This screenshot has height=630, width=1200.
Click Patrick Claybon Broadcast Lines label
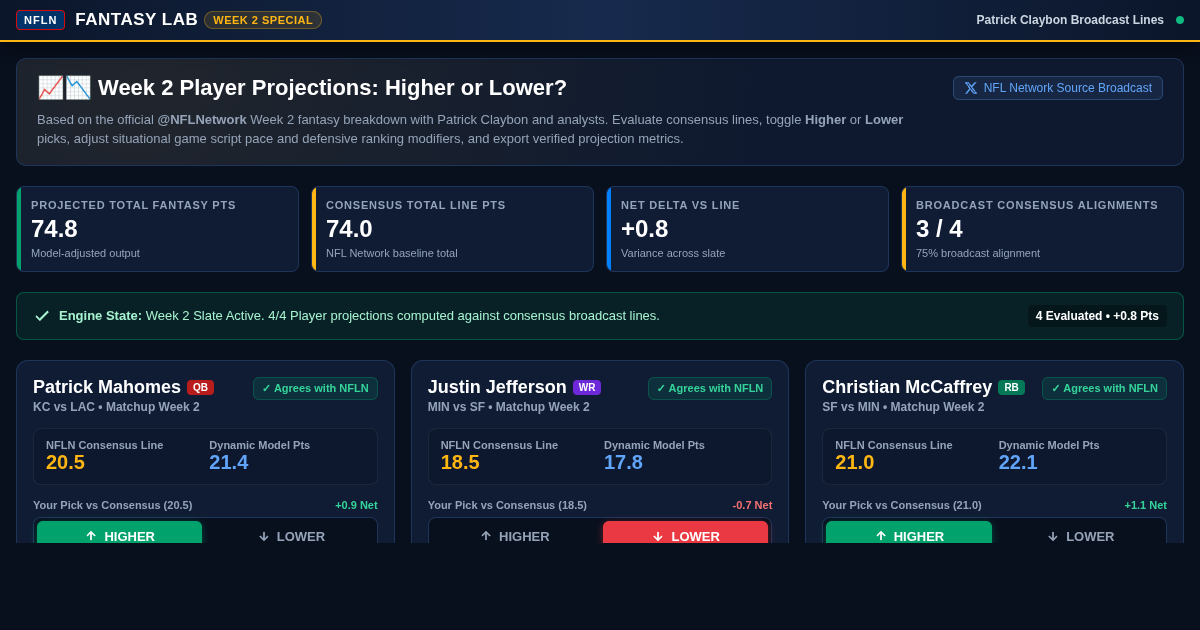click(1070, 20)
